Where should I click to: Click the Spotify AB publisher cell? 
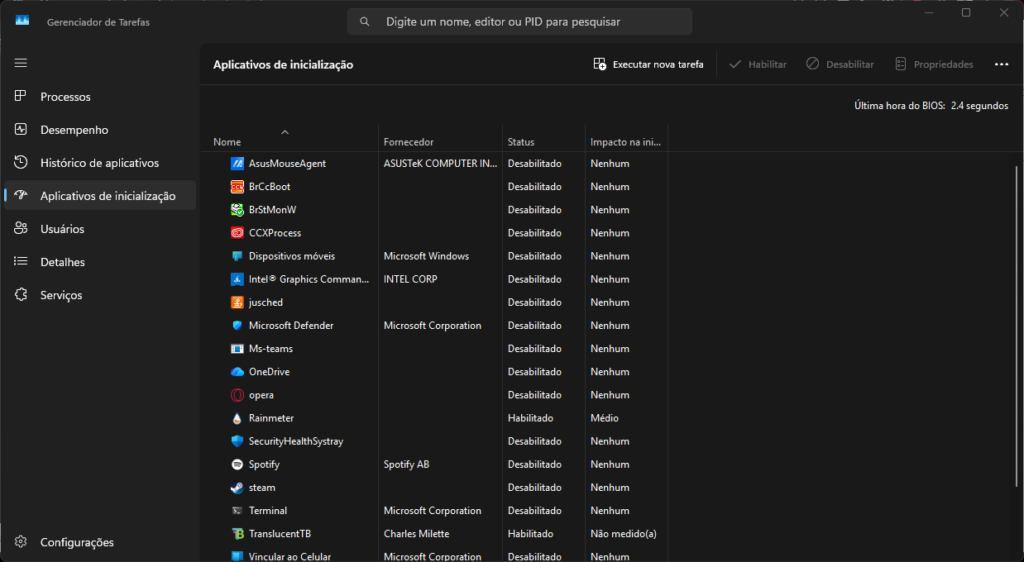[406, 465]
